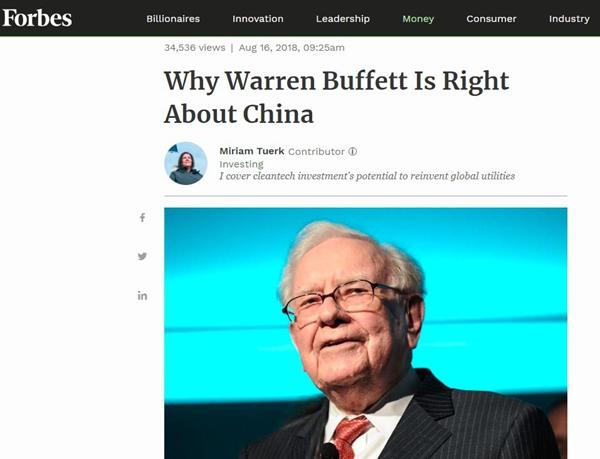Open contributor info icon next to Contributor
The image size is (600, 459).
tap(353, 151)
